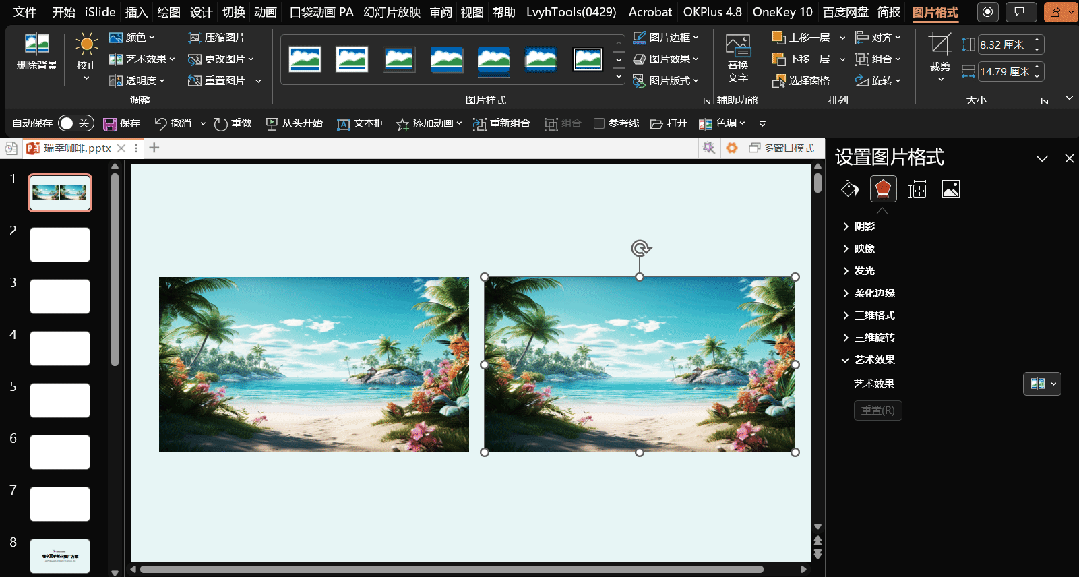Click the Open (打开) folder icon
Viewport: 1079px width, 577px height.
point(656,124)
